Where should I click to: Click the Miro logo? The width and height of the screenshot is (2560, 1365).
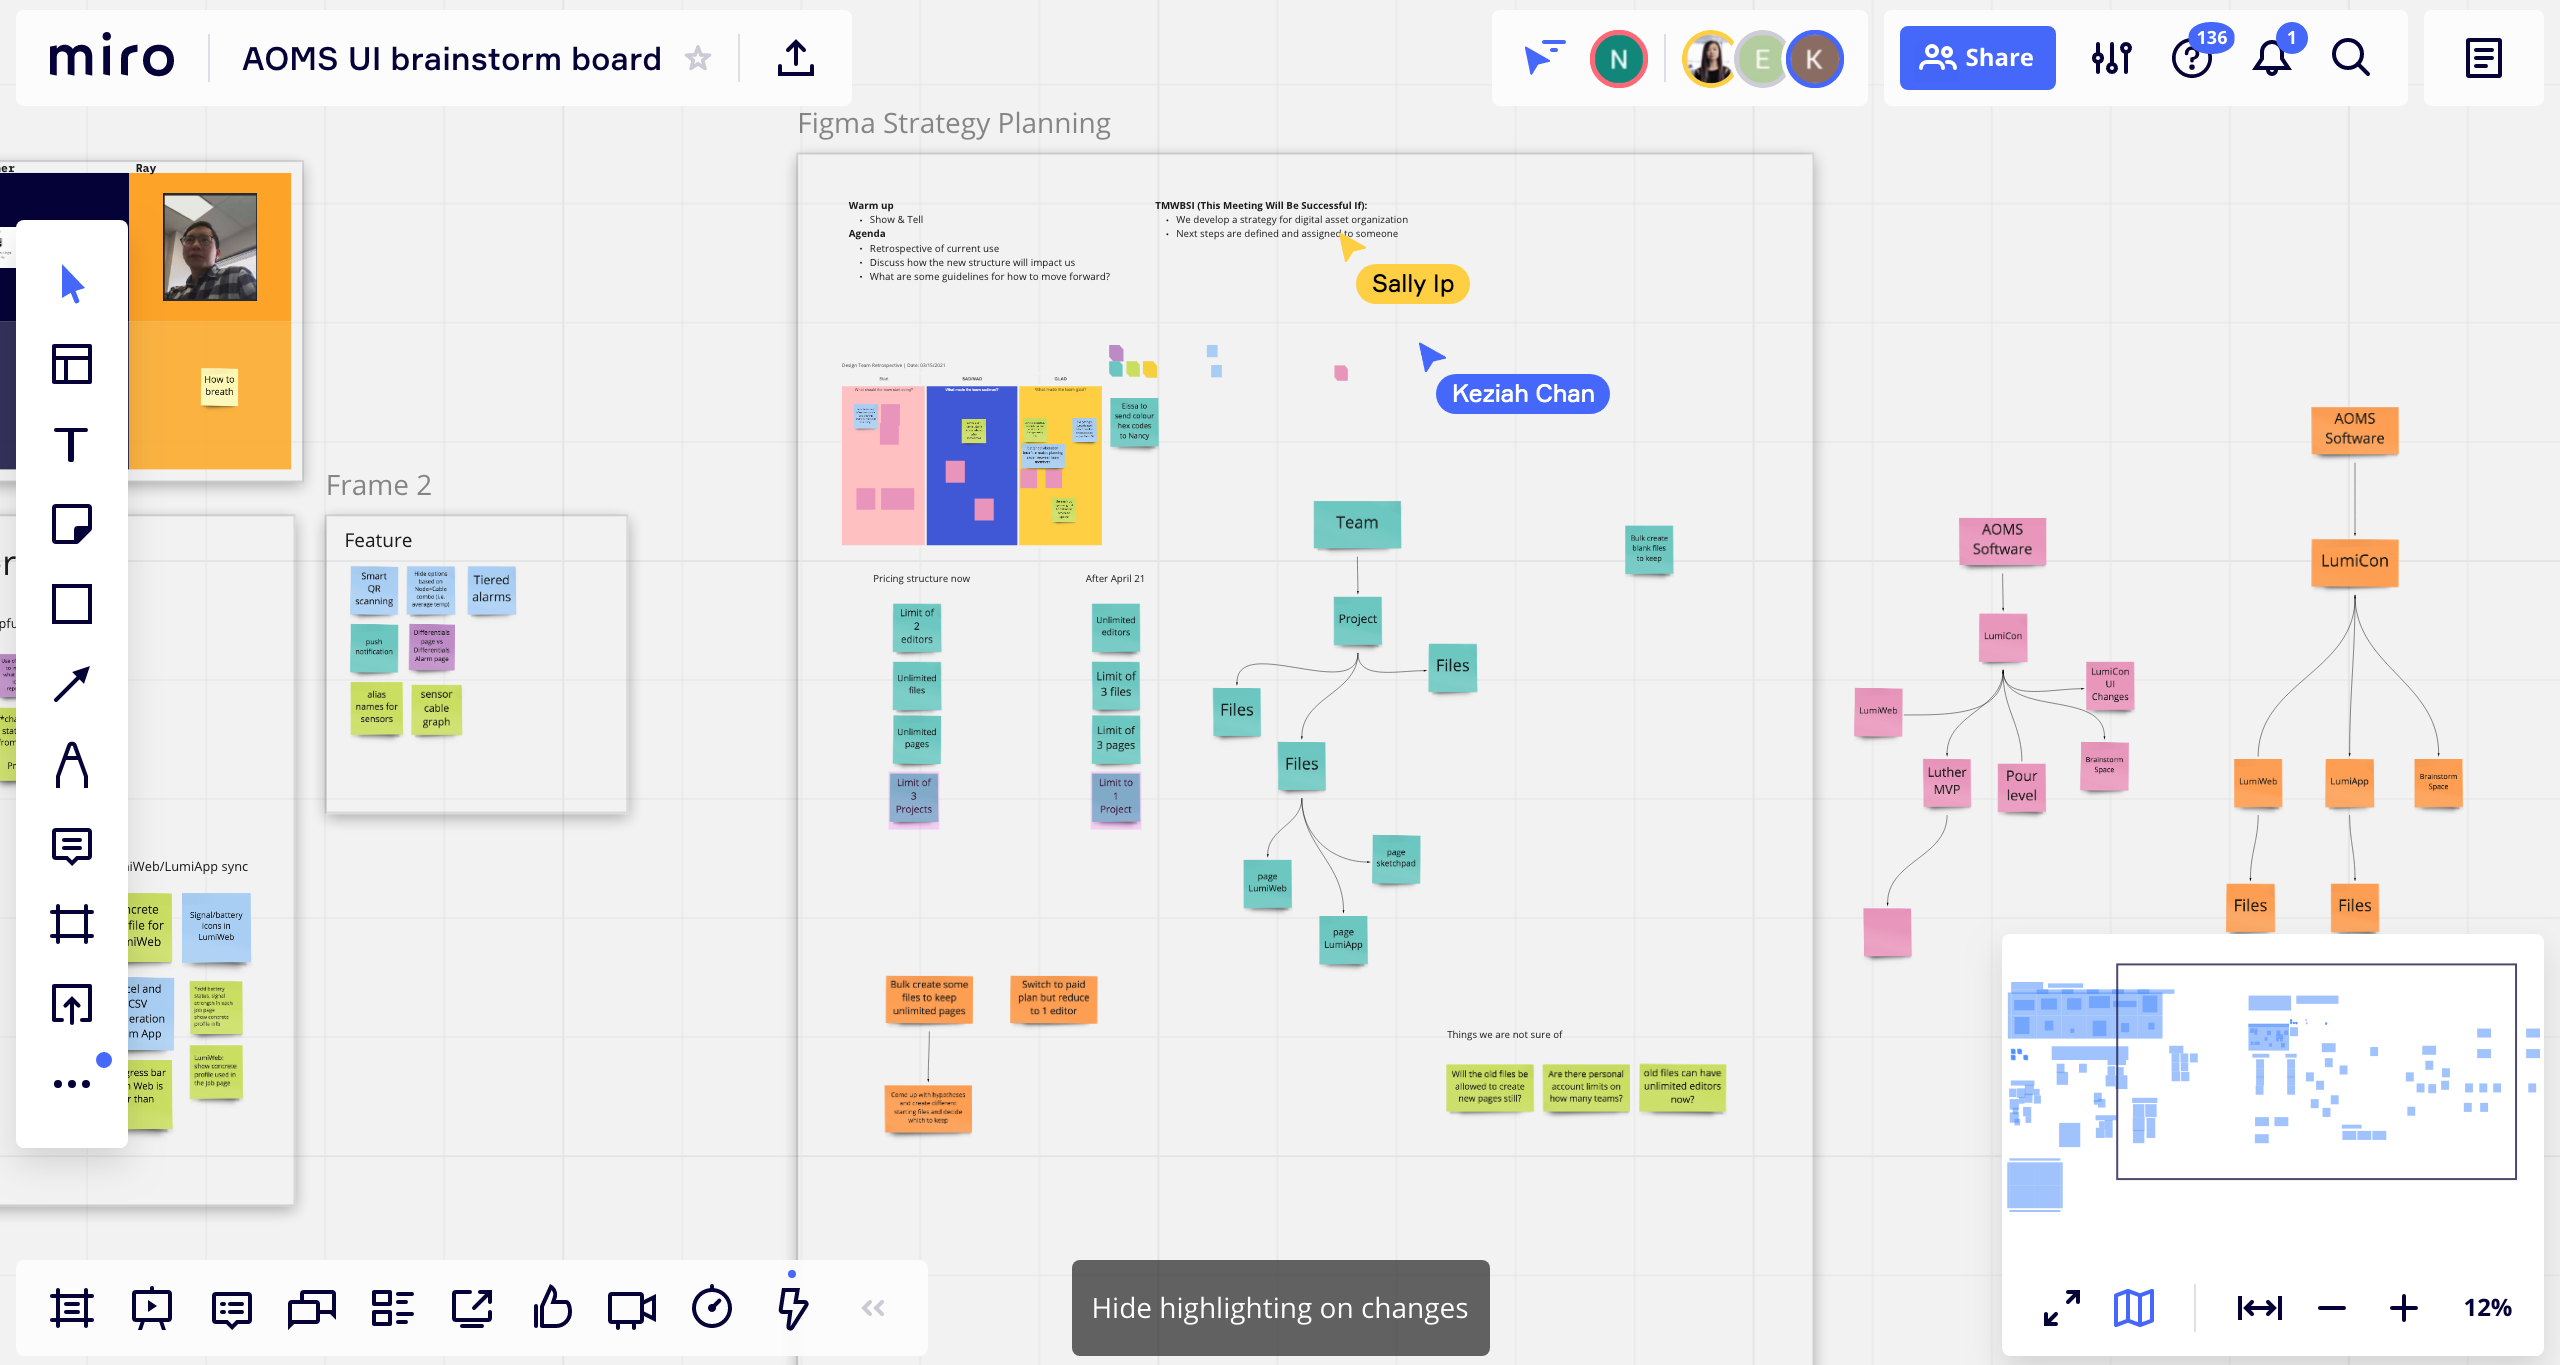point(112,58)
